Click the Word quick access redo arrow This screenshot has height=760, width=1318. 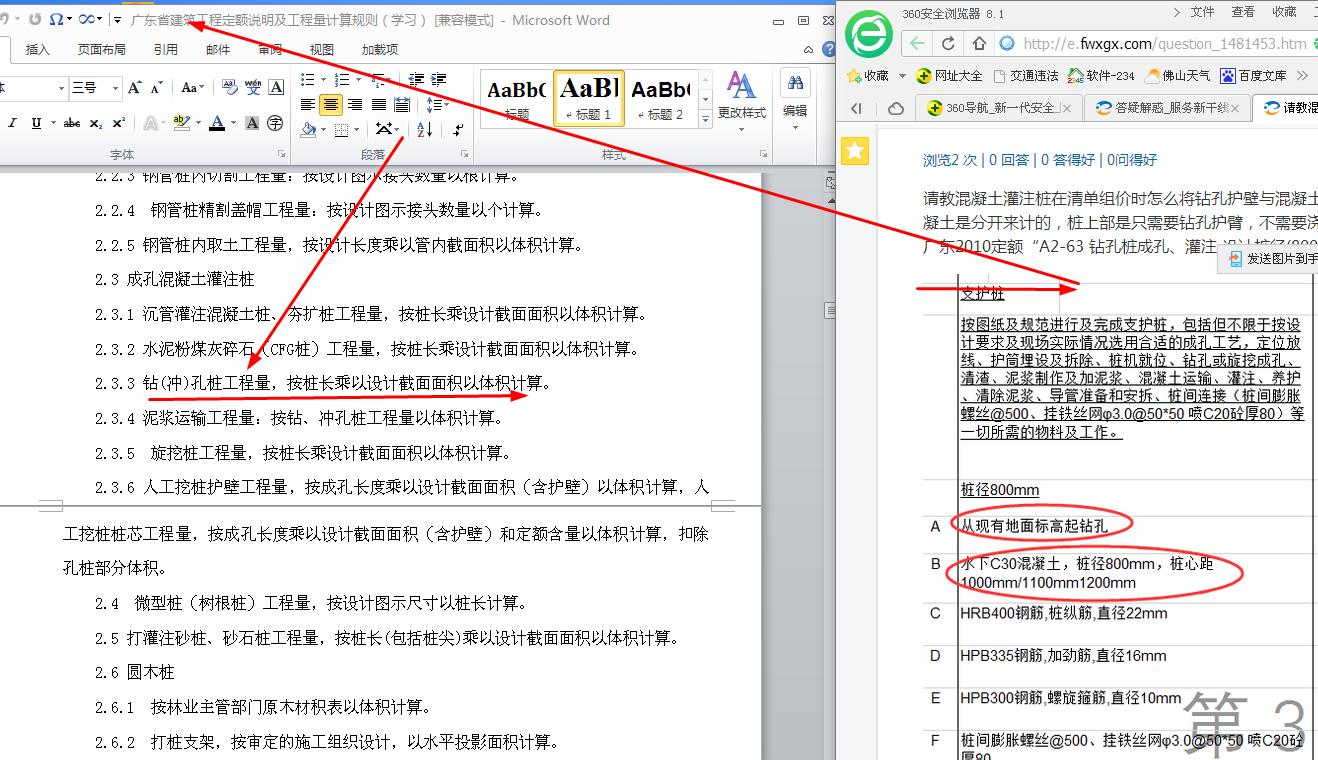pos(35,19)
